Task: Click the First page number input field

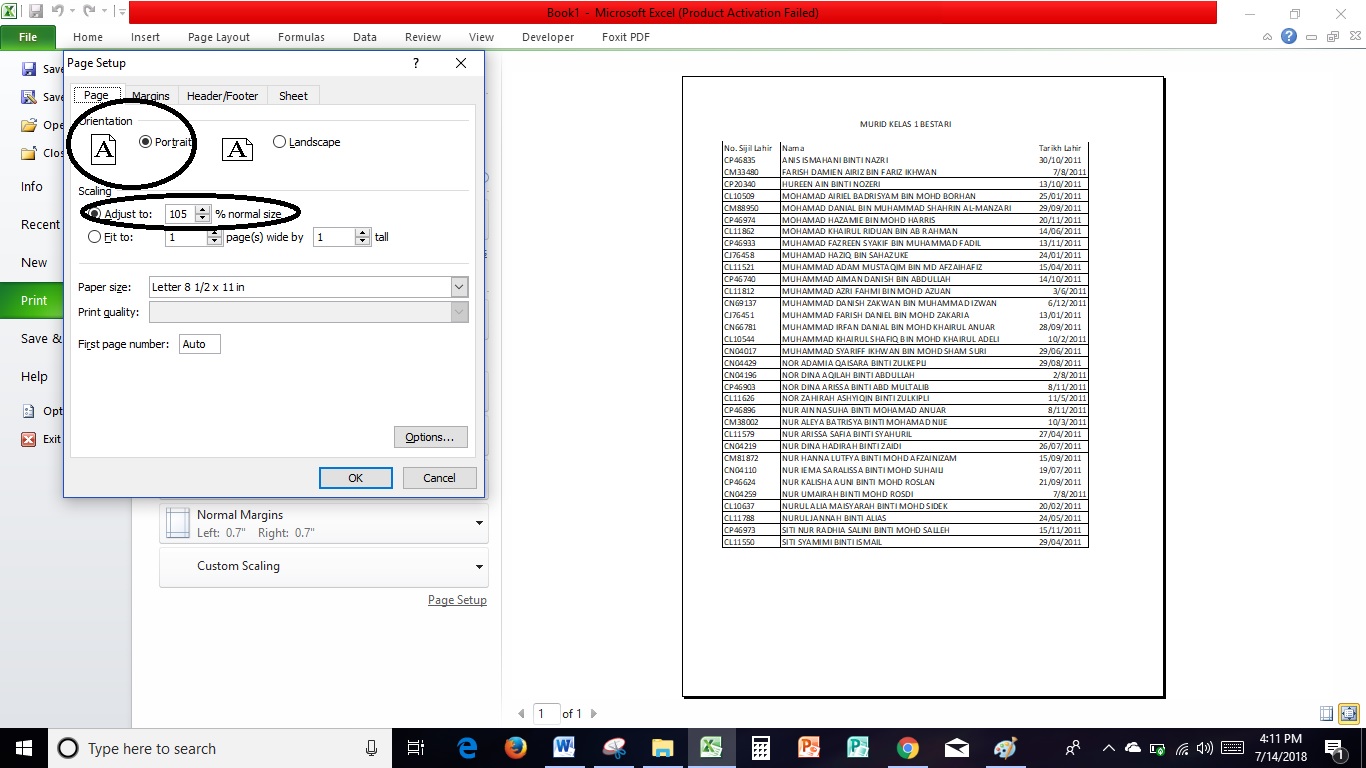Action: coord(198,343)
